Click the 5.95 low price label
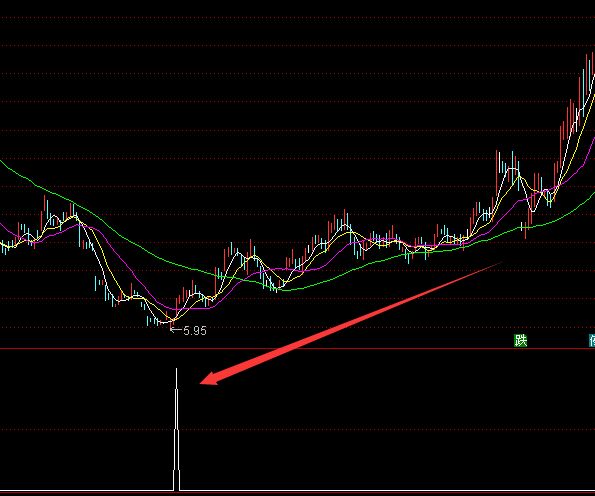The height and width of the screenshot is (496, 595). (x=195, y=331)
